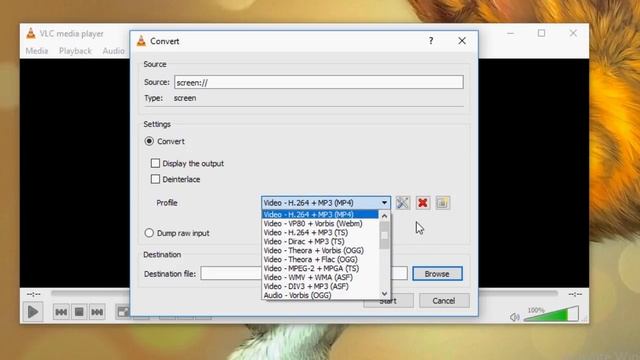Screen dimensions: 640x360
Task: Select the Convert radio button
Action: (x=149, y=141)
